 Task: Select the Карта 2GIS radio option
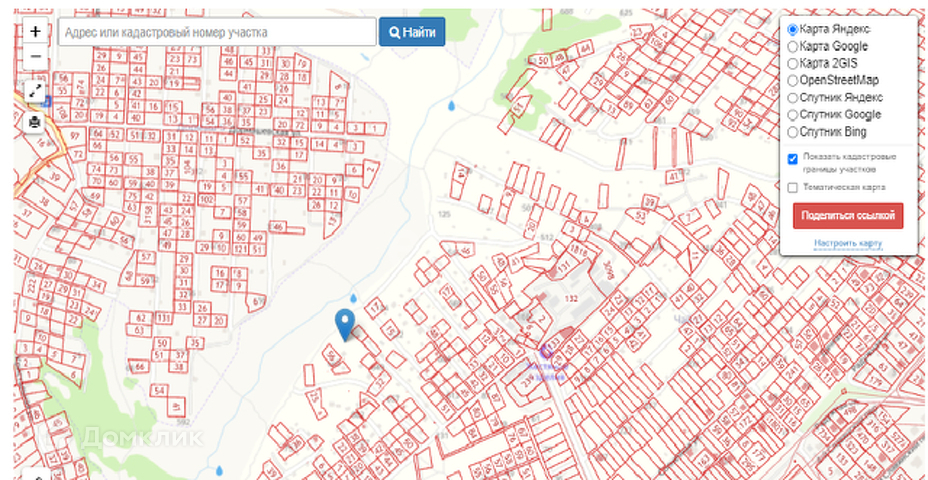[792, 63]
